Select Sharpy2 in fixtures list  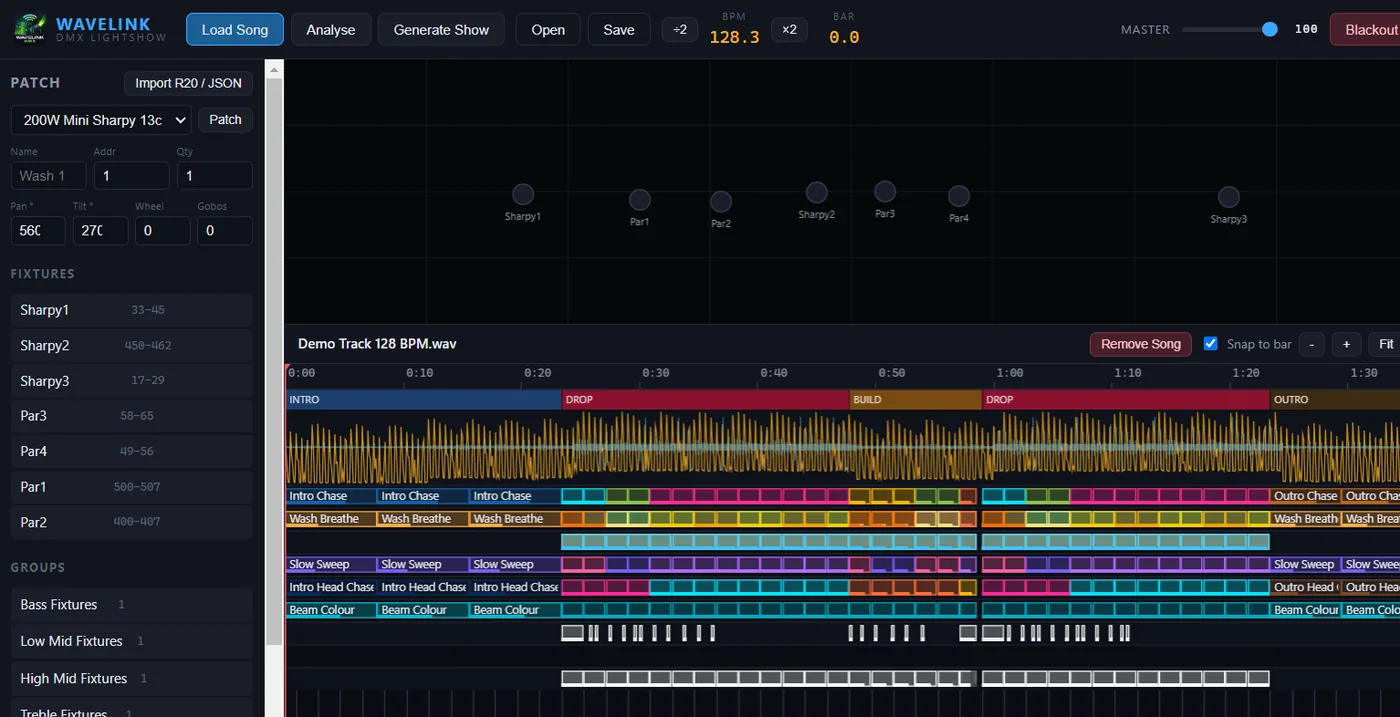pos(131,346)
